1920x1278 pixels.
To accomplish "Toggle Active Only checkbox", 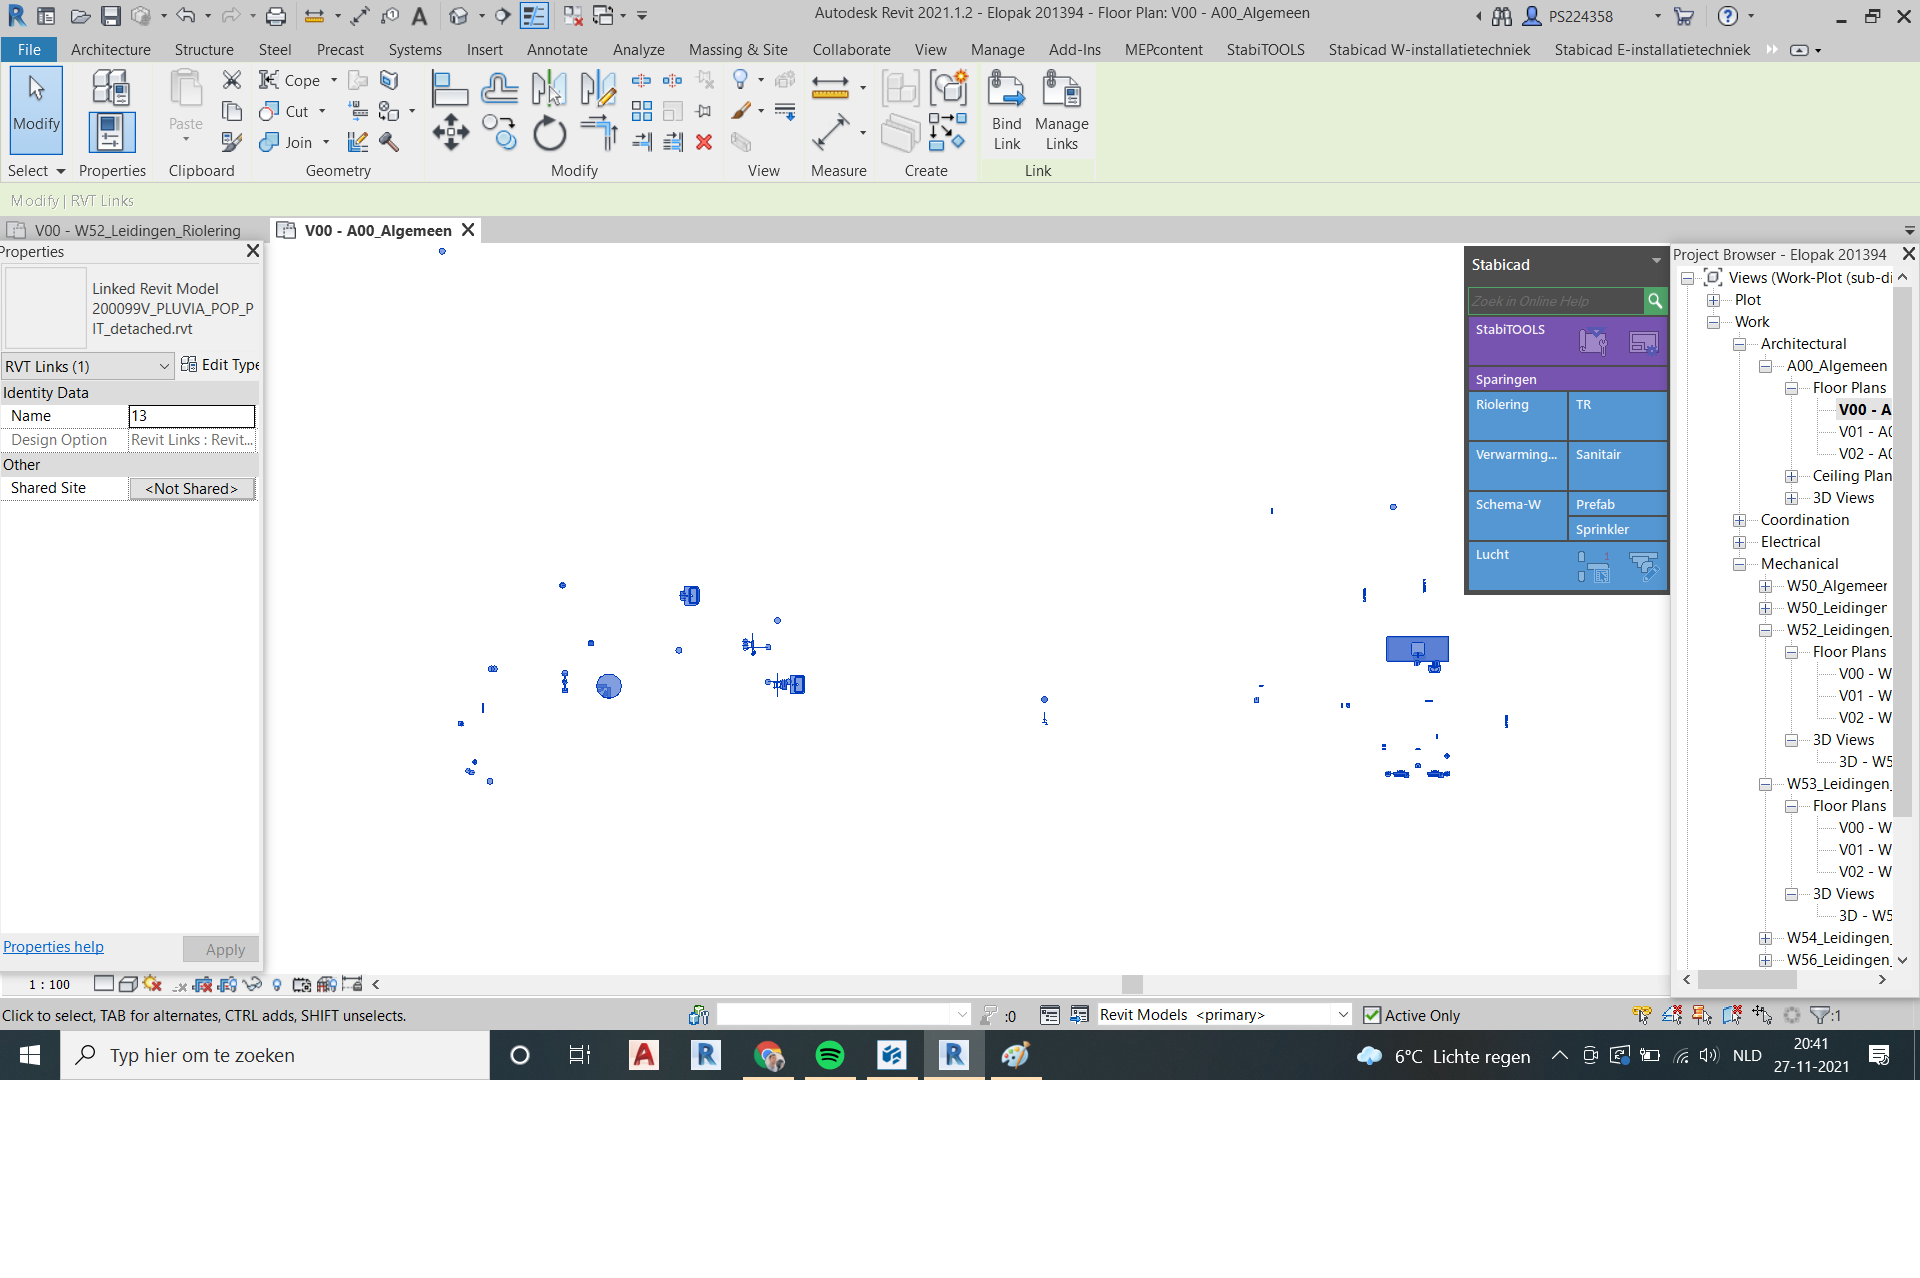I will pos(1372,1015).
